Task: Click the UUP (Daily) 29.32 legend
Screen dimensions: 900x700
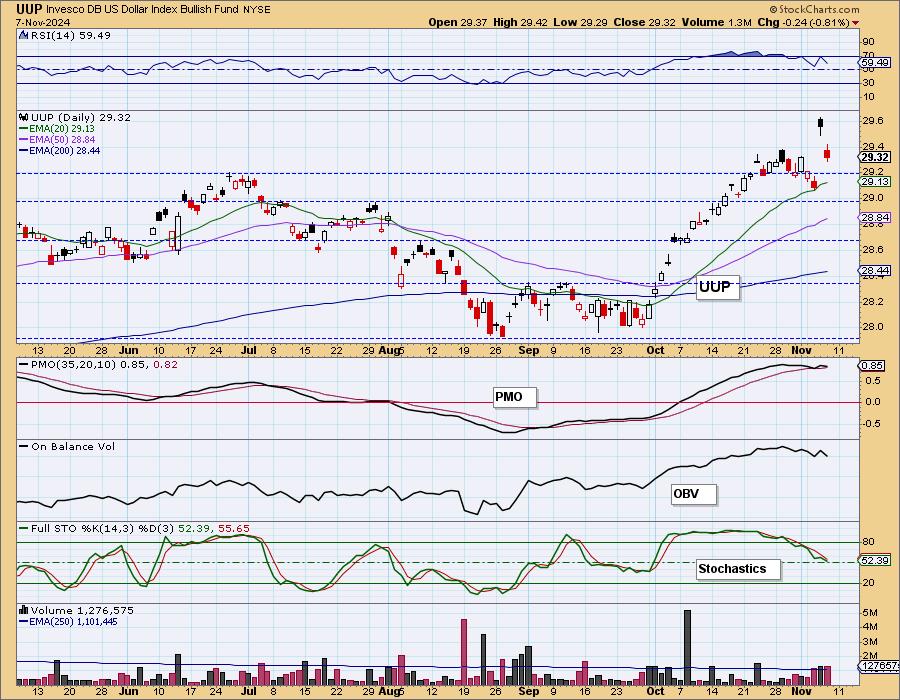Action: tap(81, 117)
